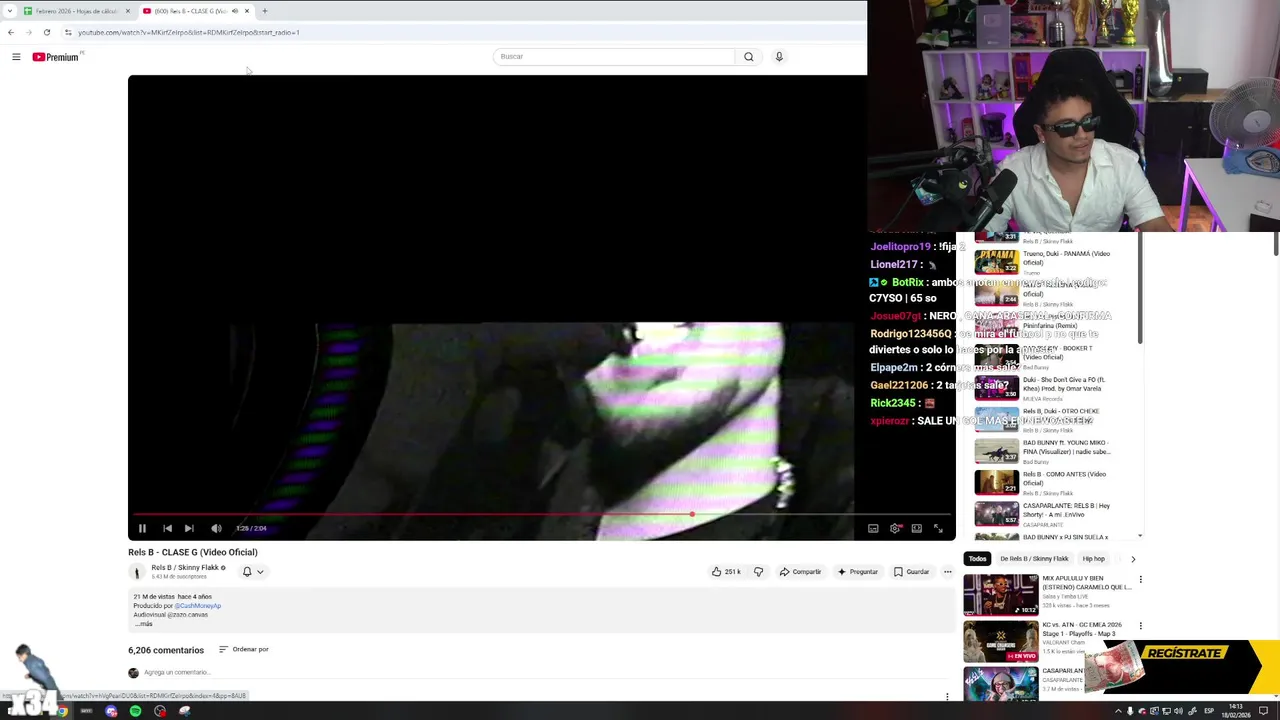The width and height of the screenshot is (1280, 720).
Task: Select the Hip hop filter chip
Action: (x=1094, y=559)
